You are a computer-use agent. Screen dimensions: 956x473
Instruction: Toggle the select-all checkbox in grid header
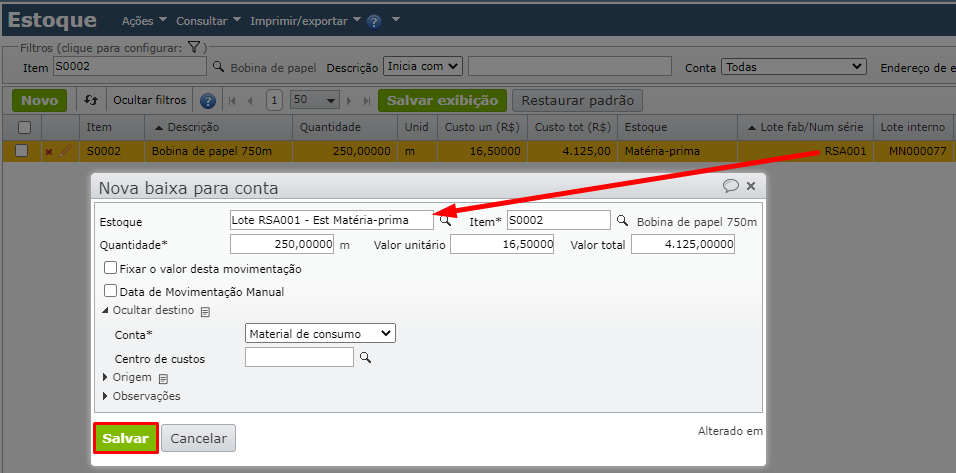pyautogui.click(x=24, y=127)
